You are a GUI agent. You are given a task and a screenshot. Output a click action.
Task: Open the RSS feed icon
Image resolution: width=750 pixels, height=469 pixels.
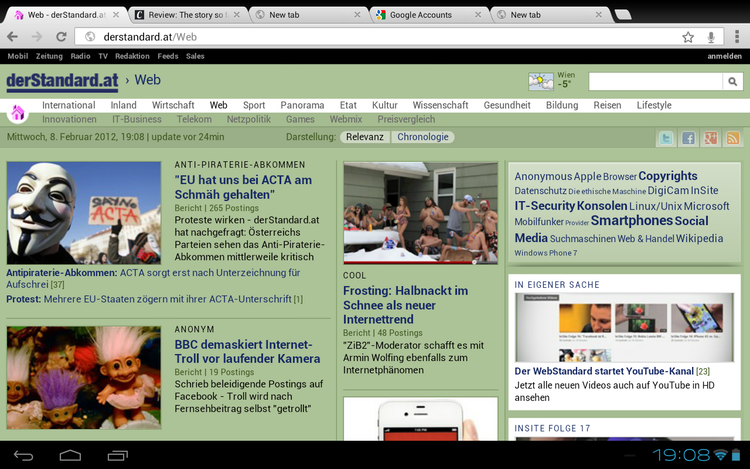[733, 138]
